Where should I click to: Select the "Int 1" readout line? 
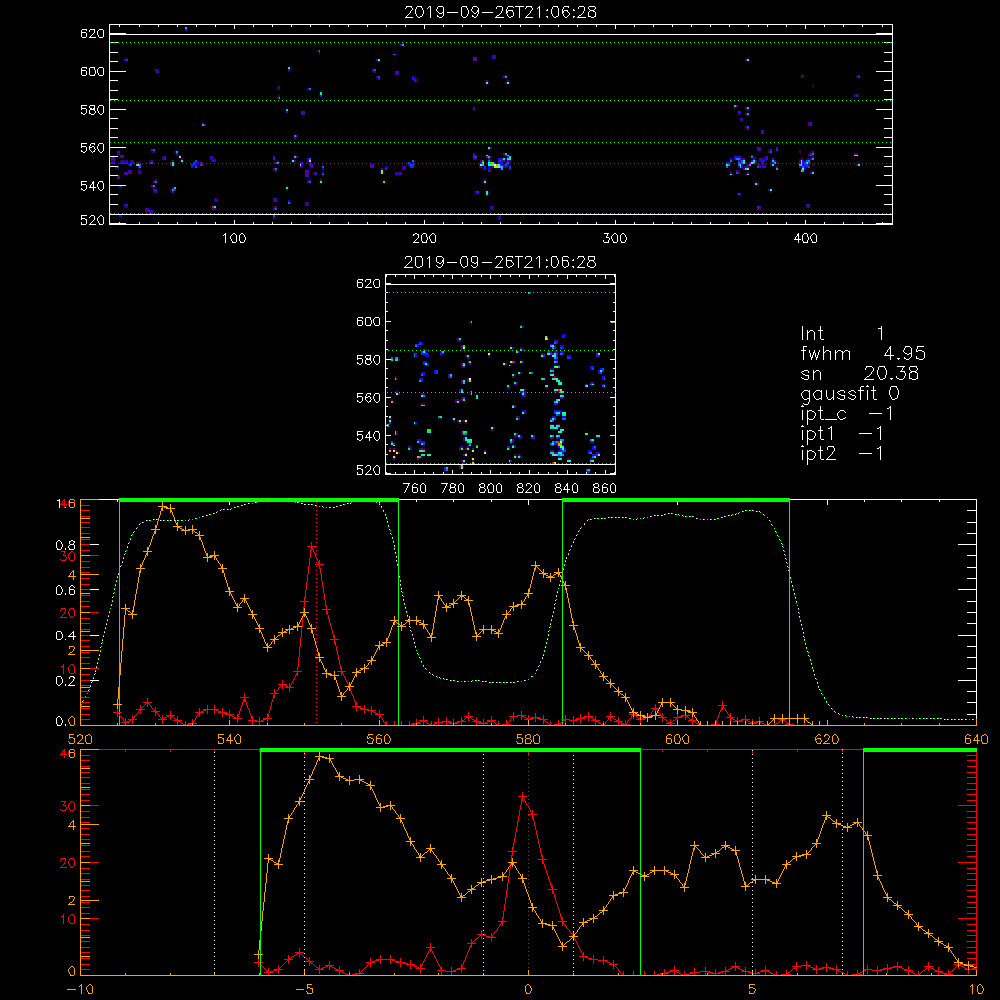(842, 334)
